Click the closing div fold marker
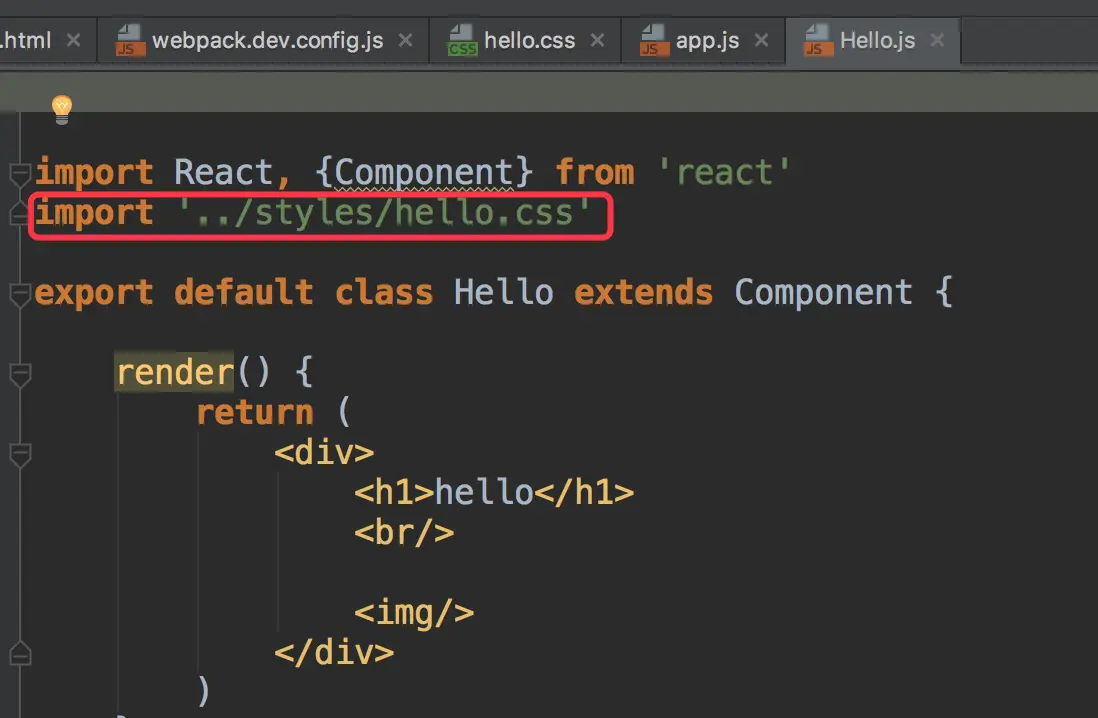The height and width of the screenshot is (718, 1098). pyautogui.click(x=20, y=654)
